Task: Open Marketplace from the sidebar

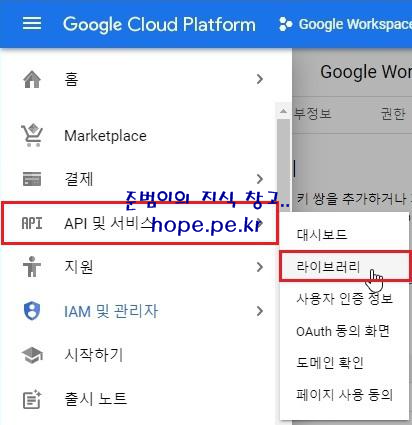Action: point(138,136)
